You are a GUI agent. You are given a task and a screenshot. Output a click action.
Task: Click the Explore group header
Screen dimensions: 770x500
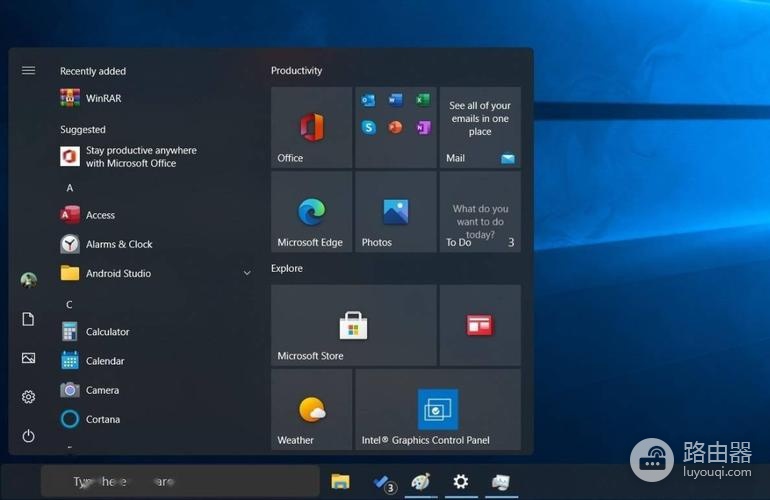coord(287,269)
